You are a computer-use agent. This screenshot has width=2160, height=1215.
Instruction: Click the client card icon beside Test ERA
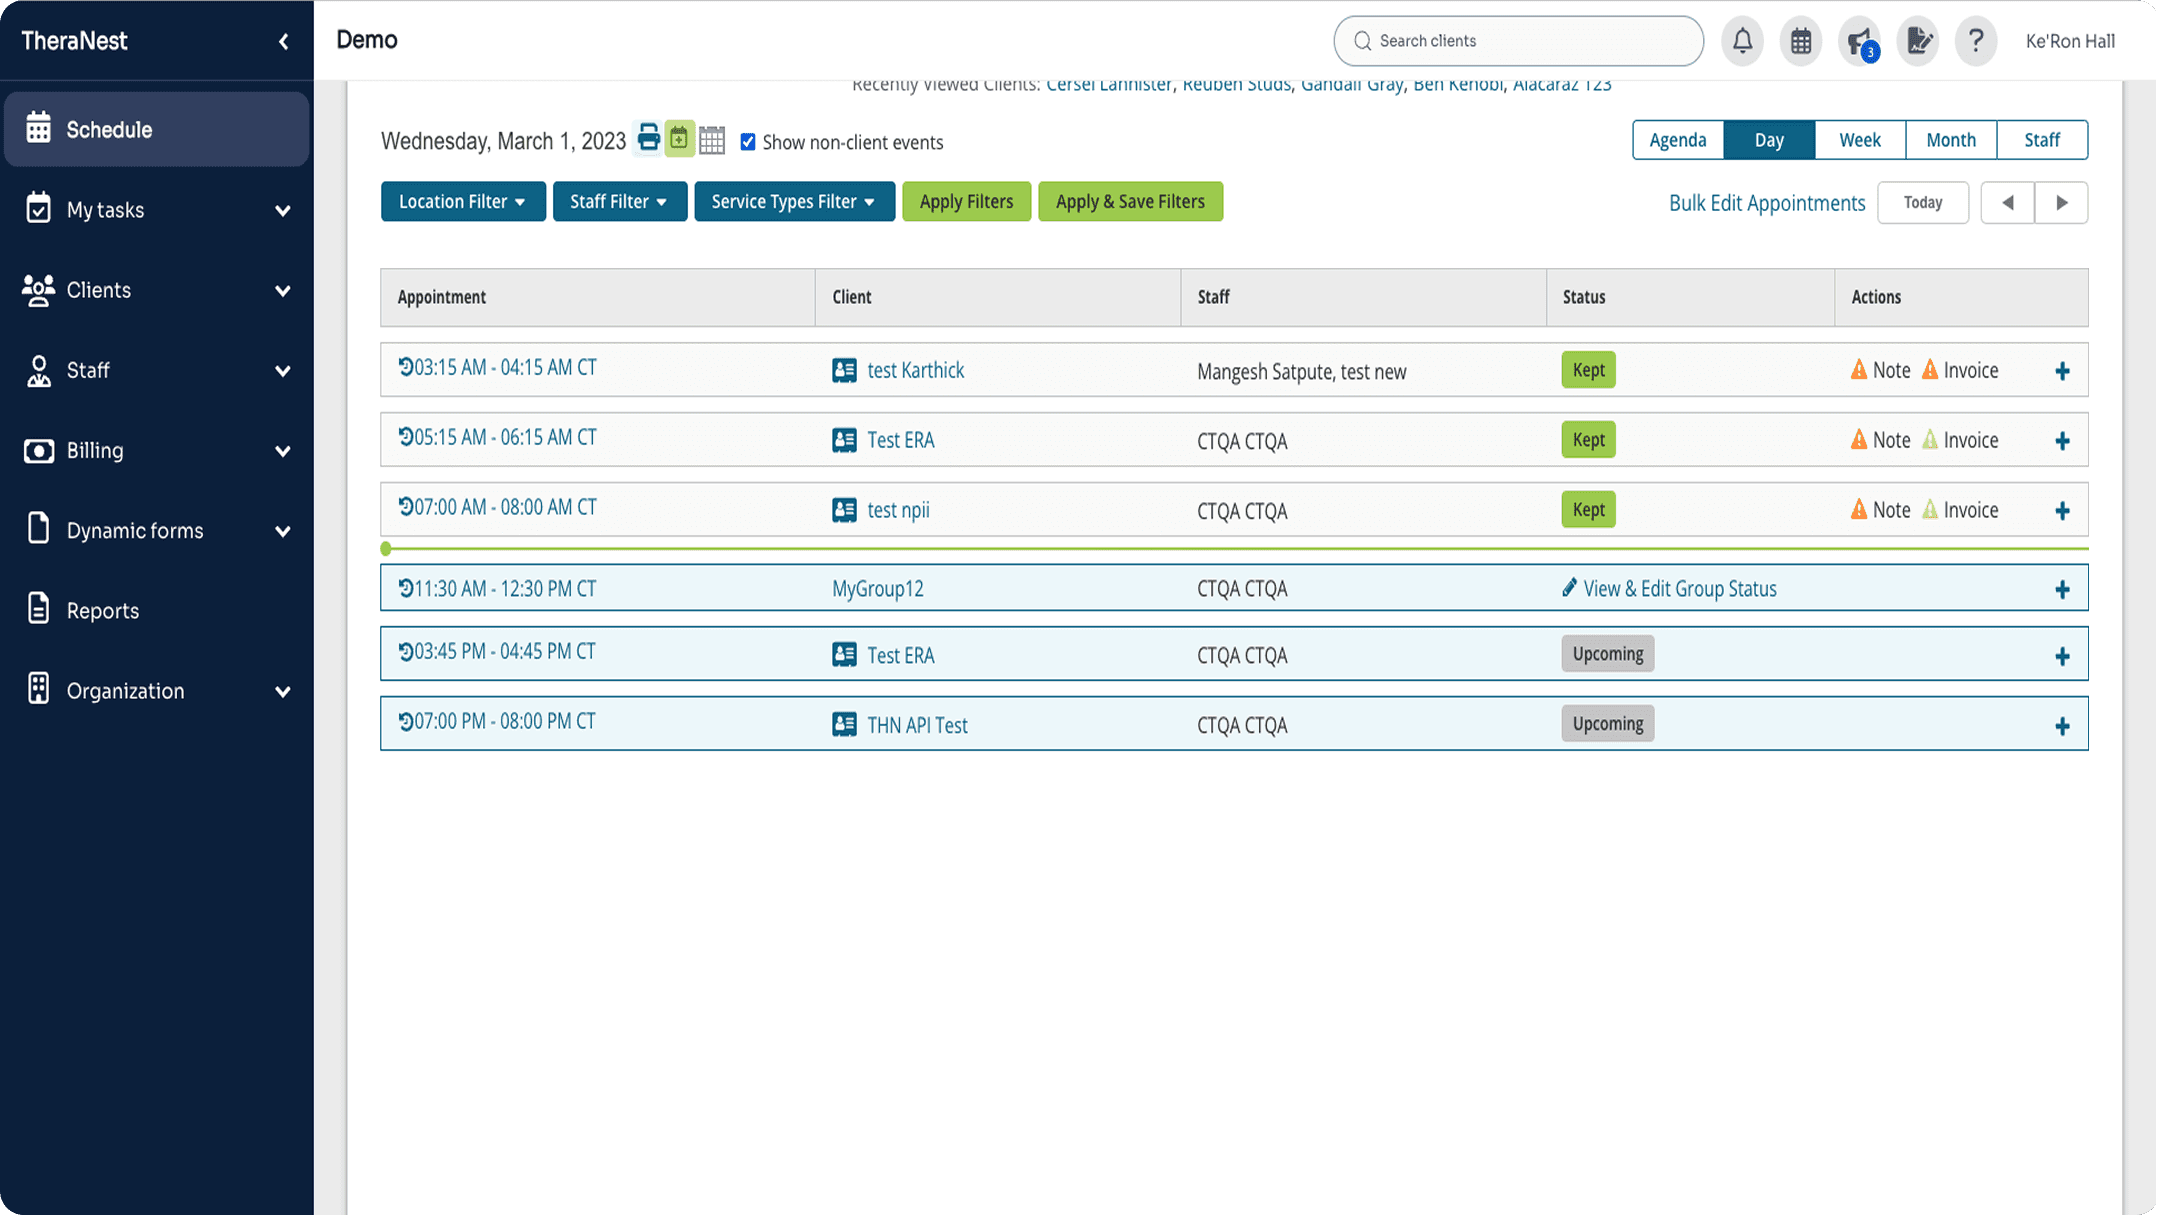click(843, 439)
